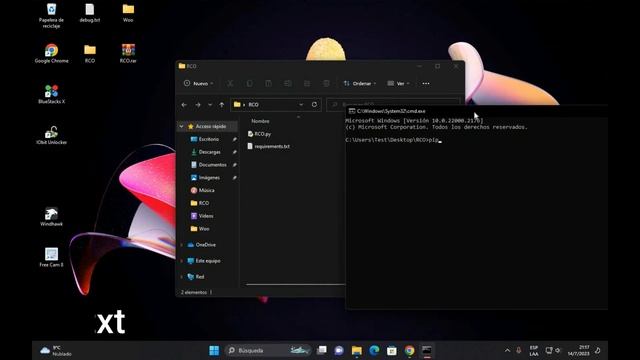Expand the address bar history dropdown
Screen dimensions: 640x360
click(x=301, y=104)
